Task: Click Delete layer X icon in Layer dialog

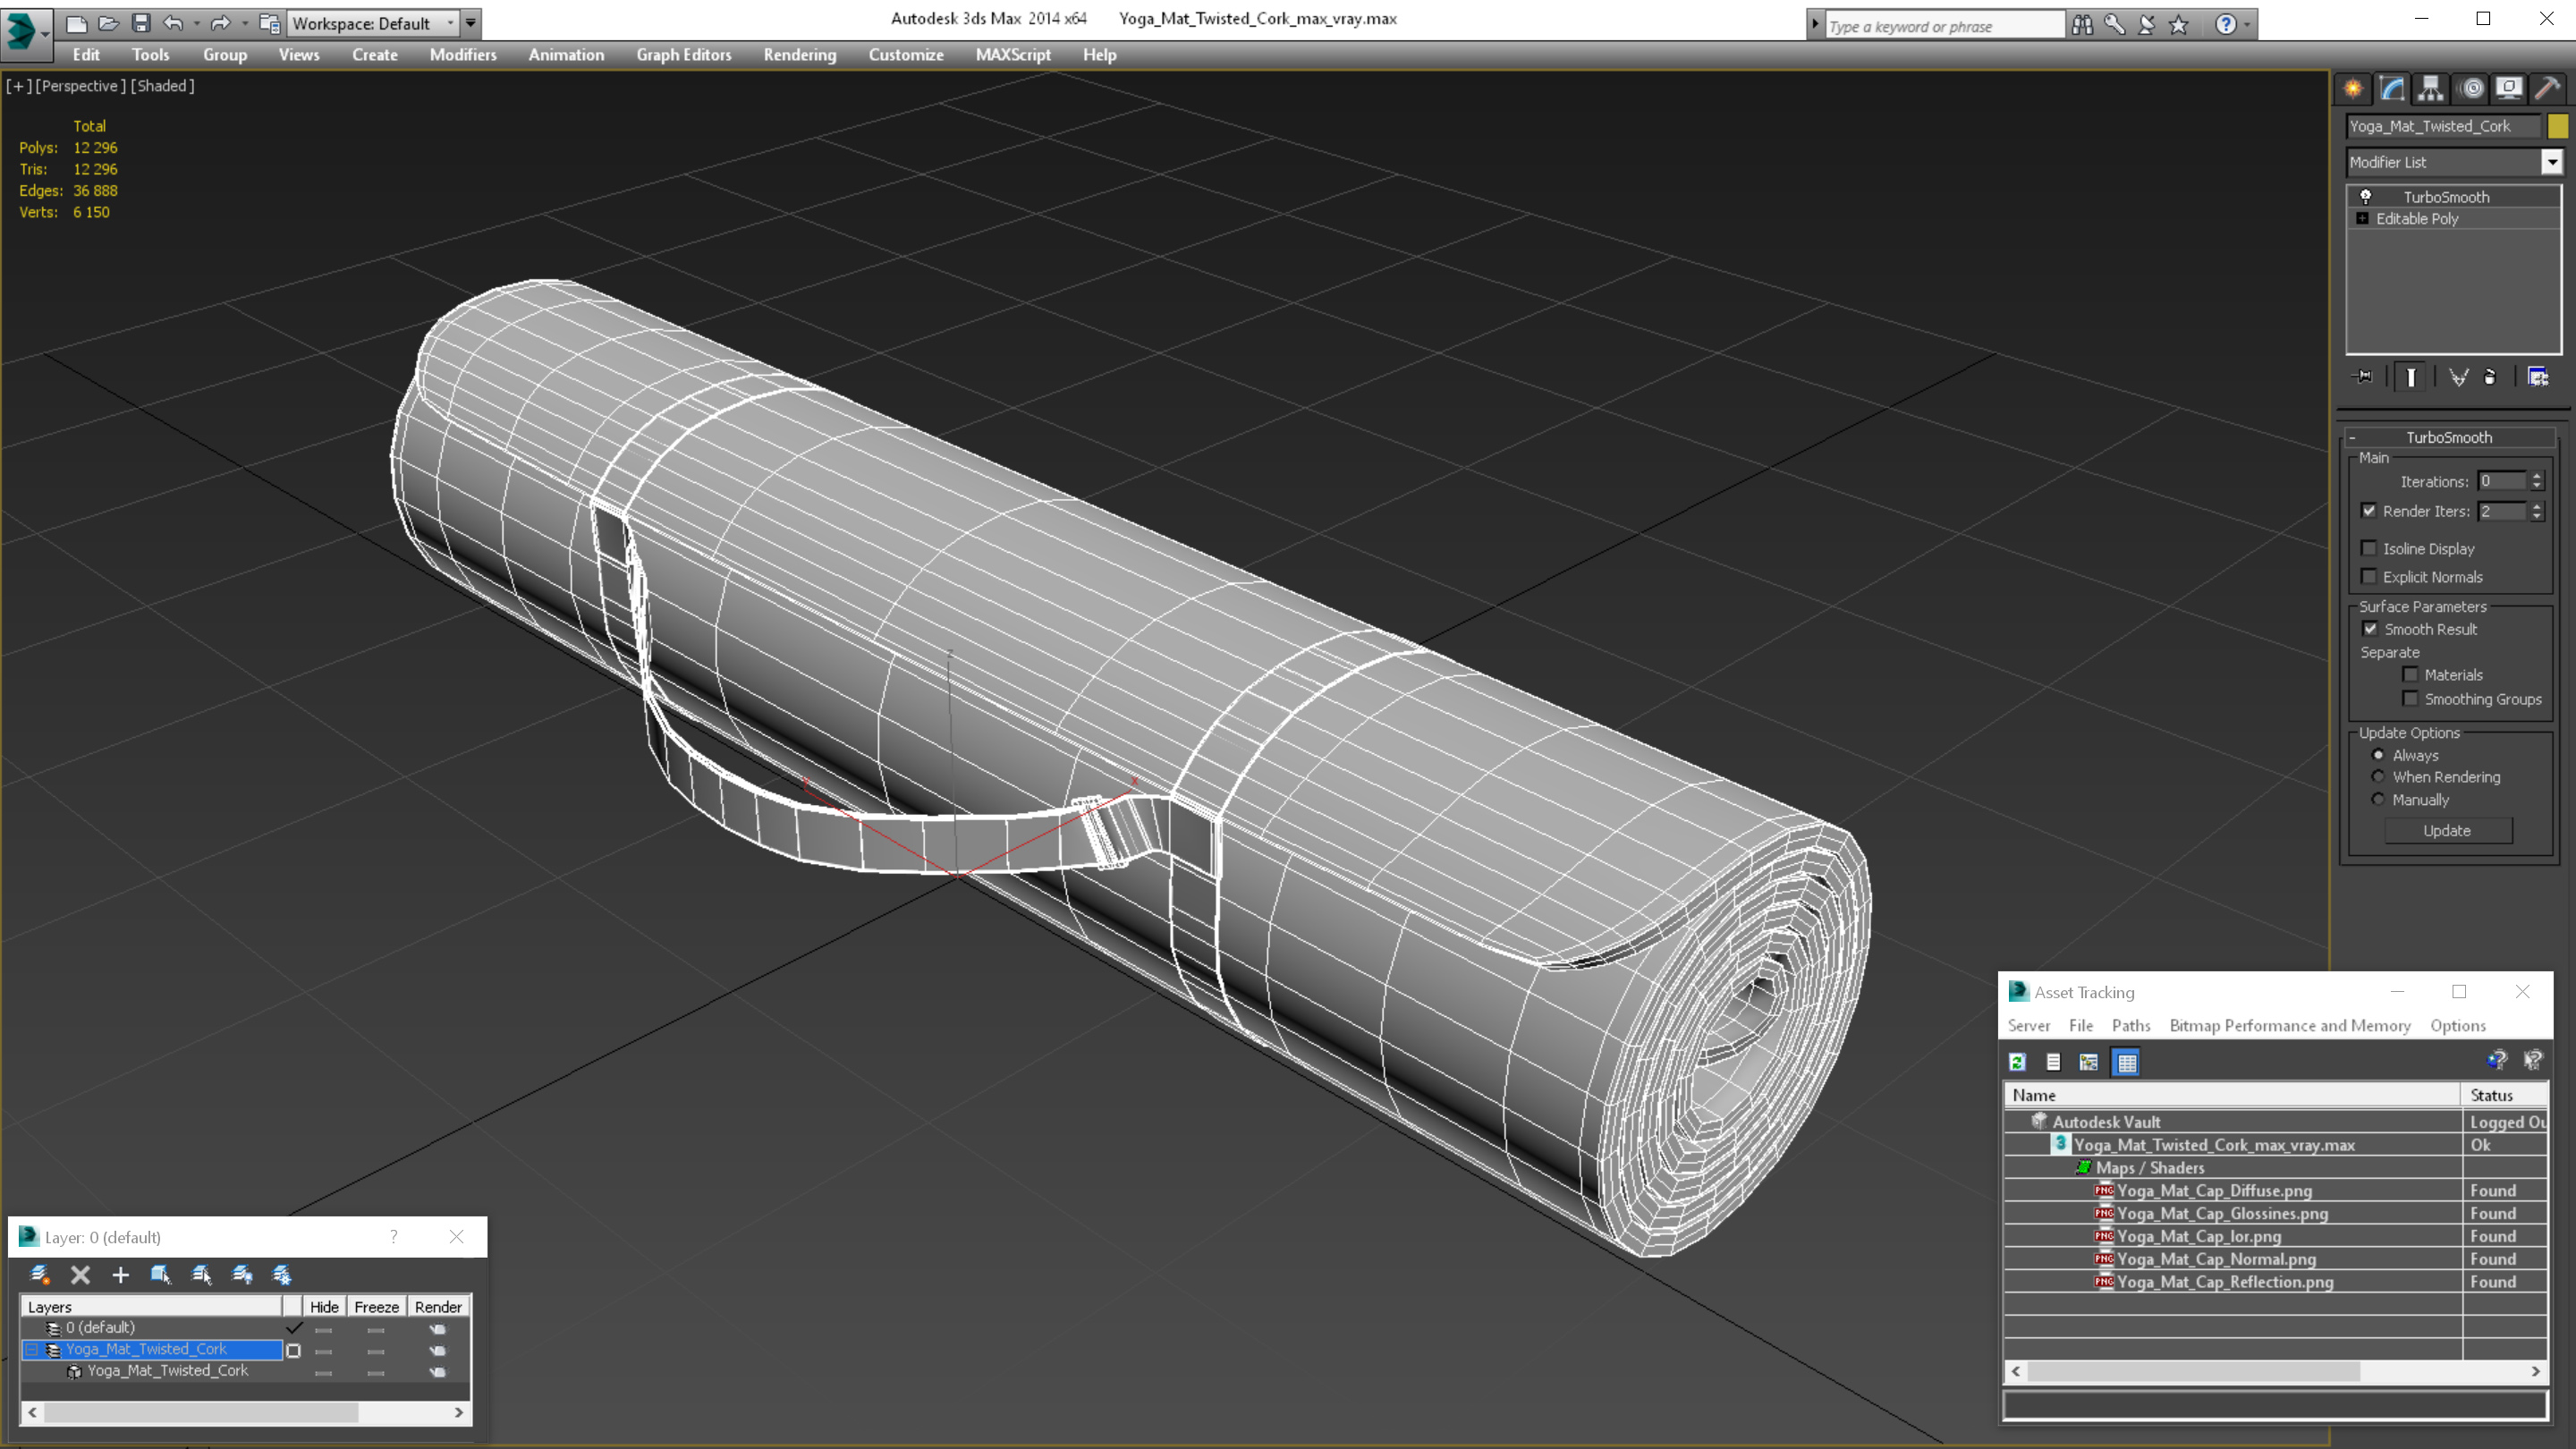Action: [81, 1274]
